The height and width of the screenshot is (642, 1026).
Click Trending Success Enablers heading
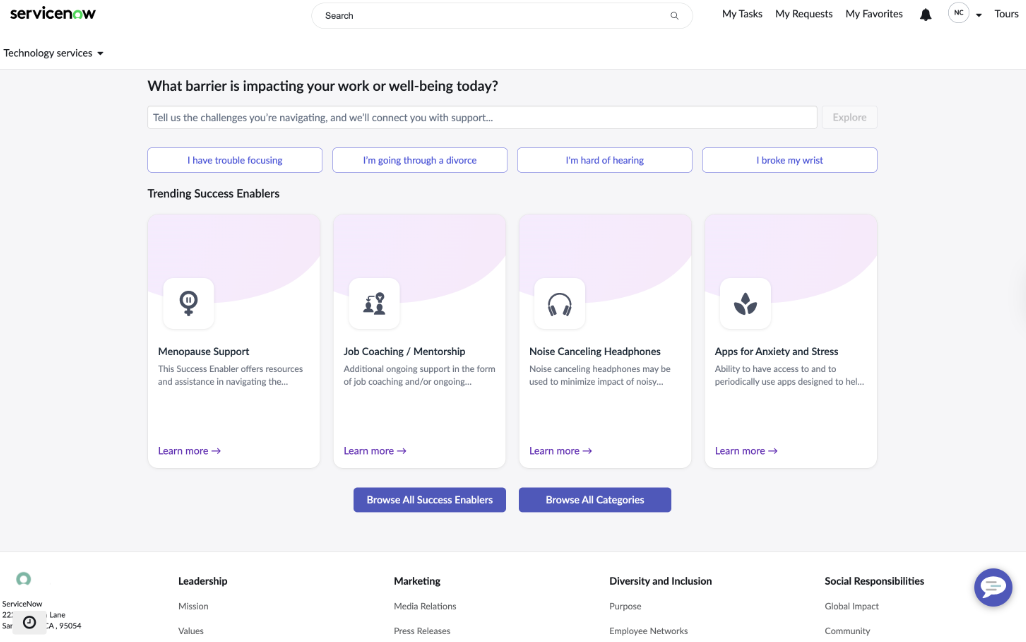[213, 194]
